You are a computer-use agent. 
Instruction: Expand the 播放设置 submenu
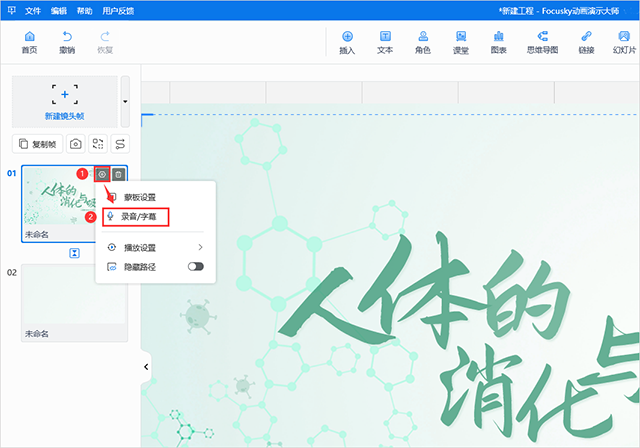click(x=155, y=248)
